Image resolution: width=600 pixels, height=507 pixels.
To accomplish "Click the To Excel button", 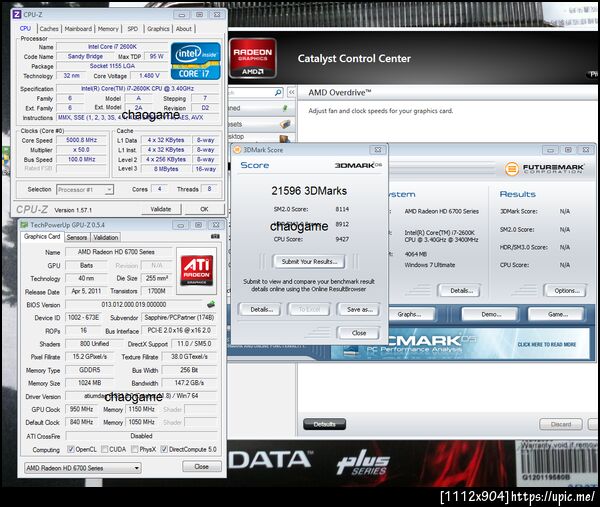I will pyautogui.click(x=309, y=309).
